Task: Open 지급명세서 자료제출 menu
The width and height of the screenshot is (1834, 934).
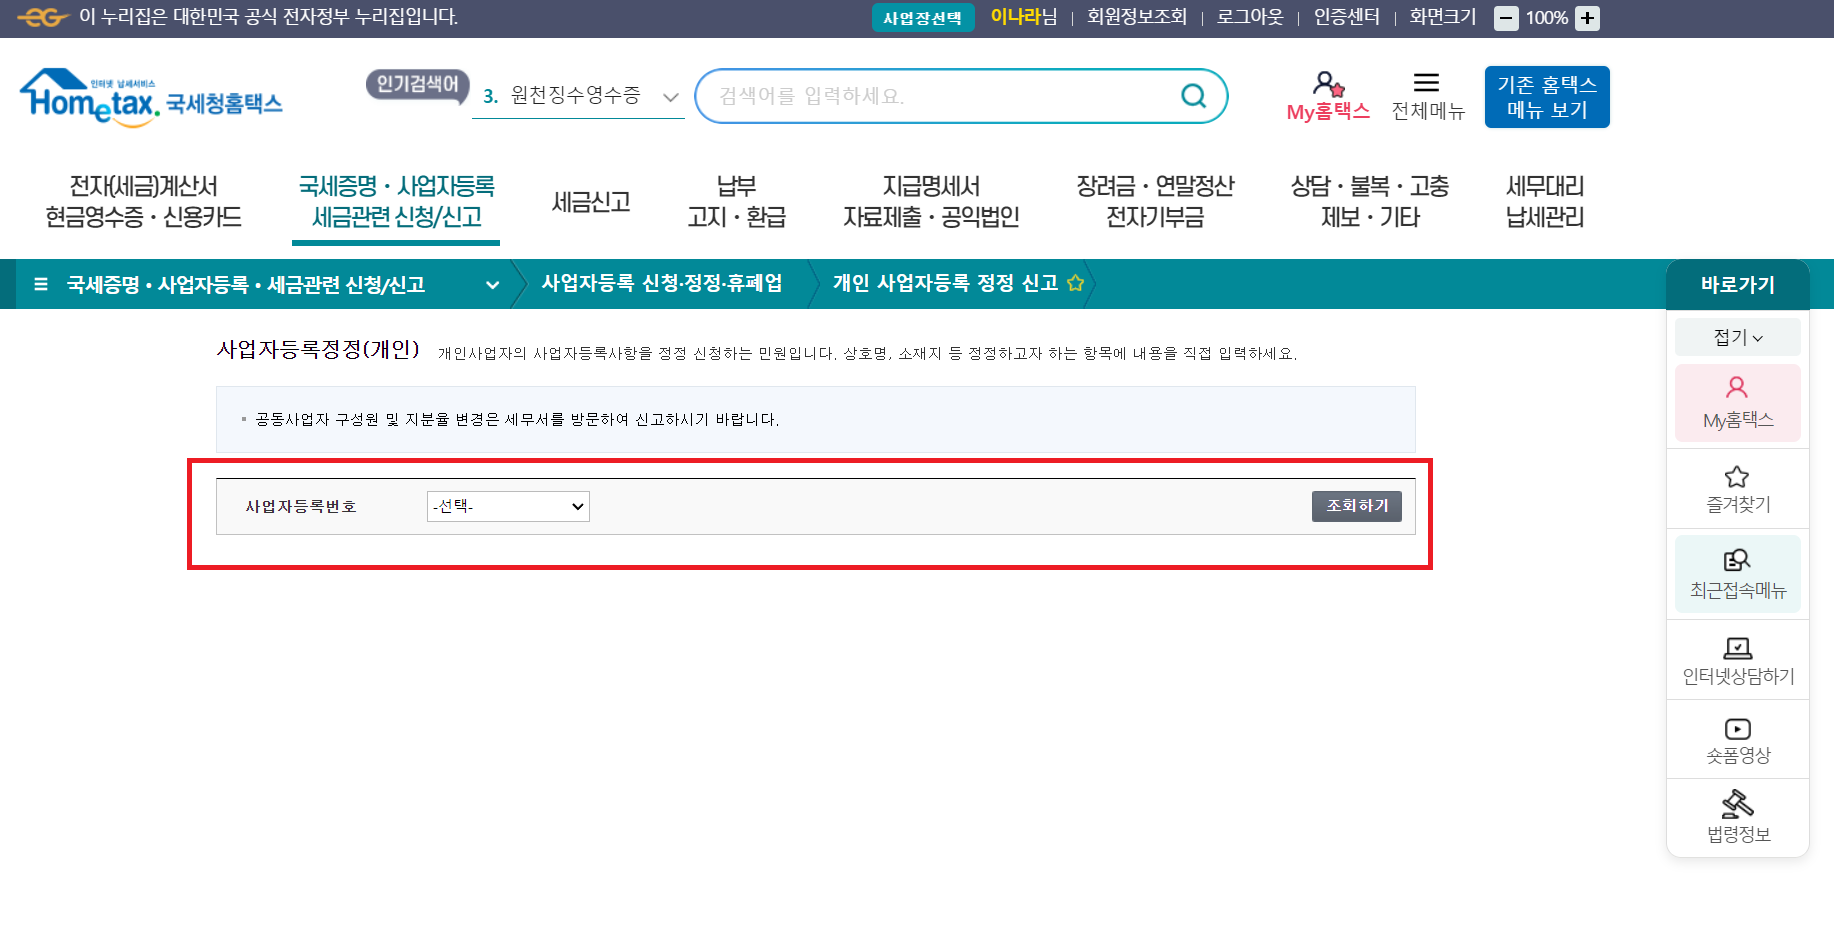Action: click(x=931, y=201)
